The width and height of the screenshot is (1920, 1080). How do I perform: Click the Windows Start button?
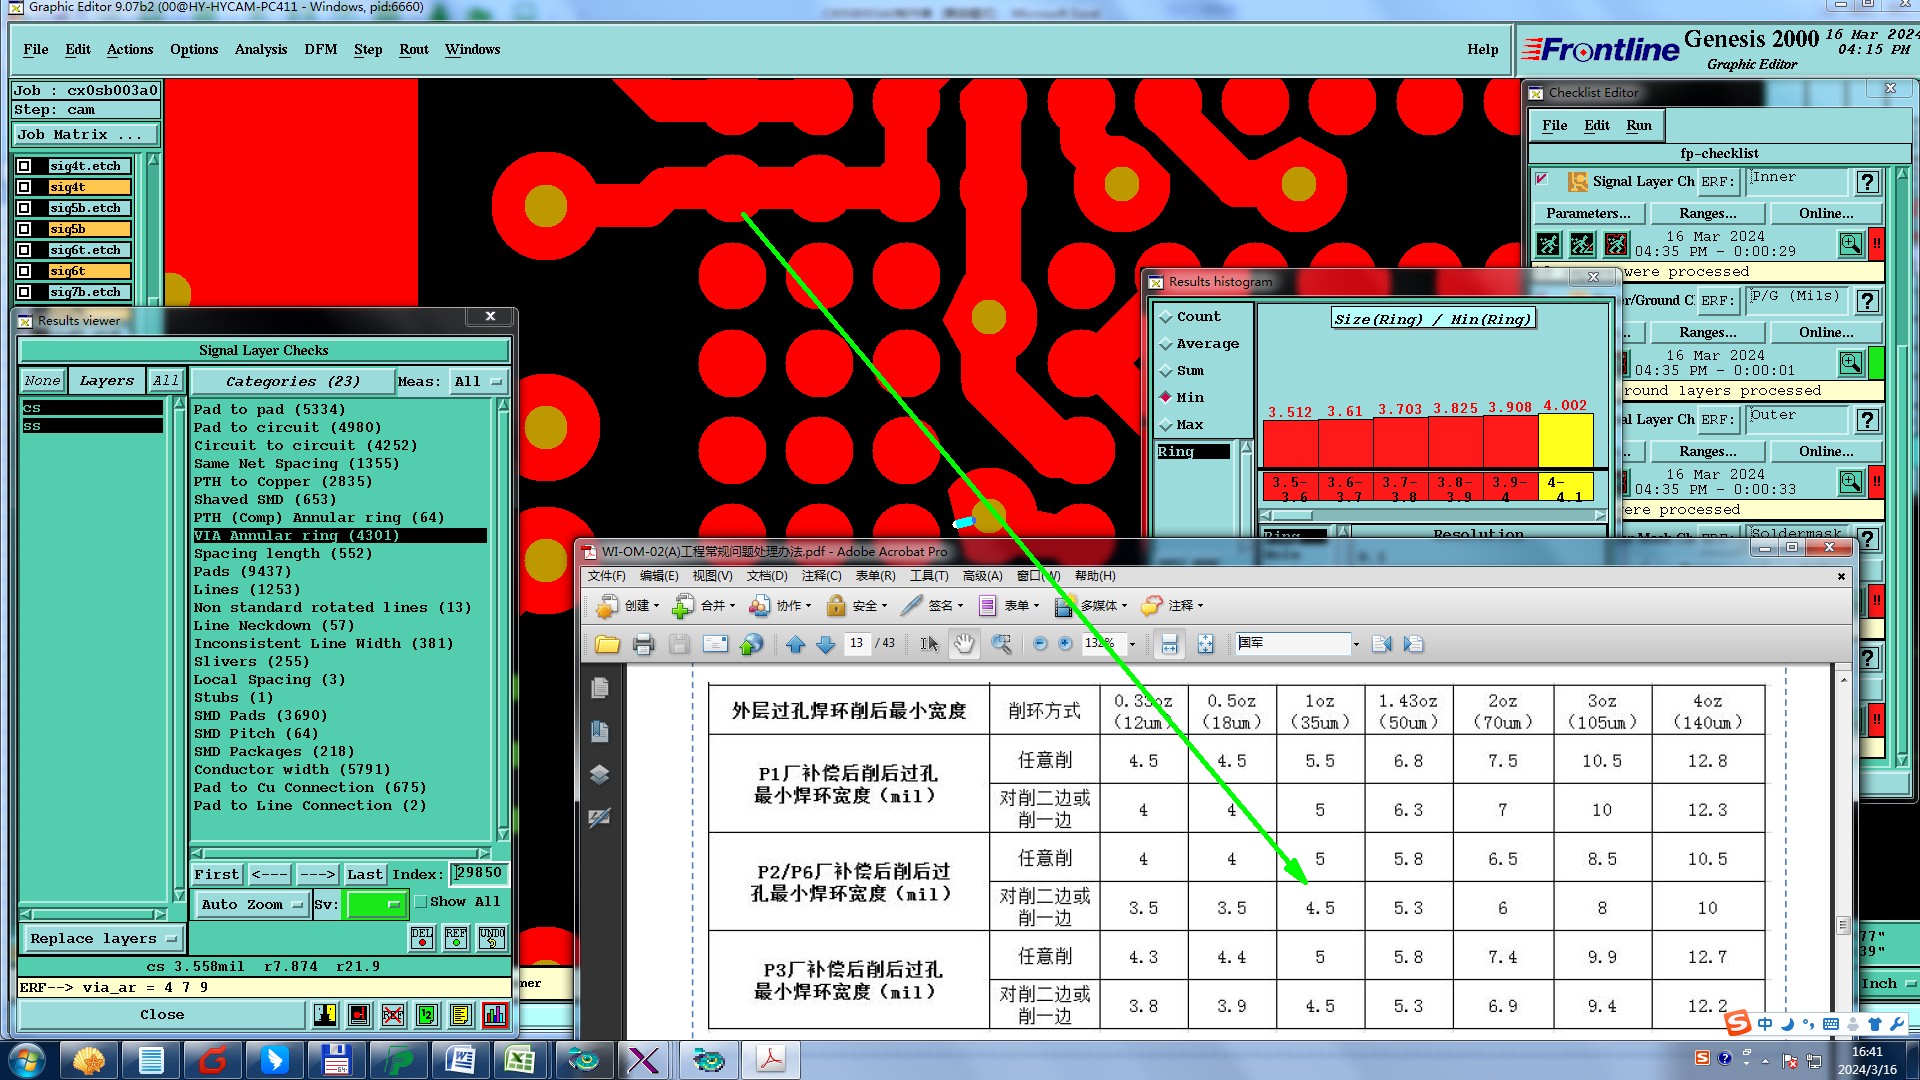pos(27,1059)
